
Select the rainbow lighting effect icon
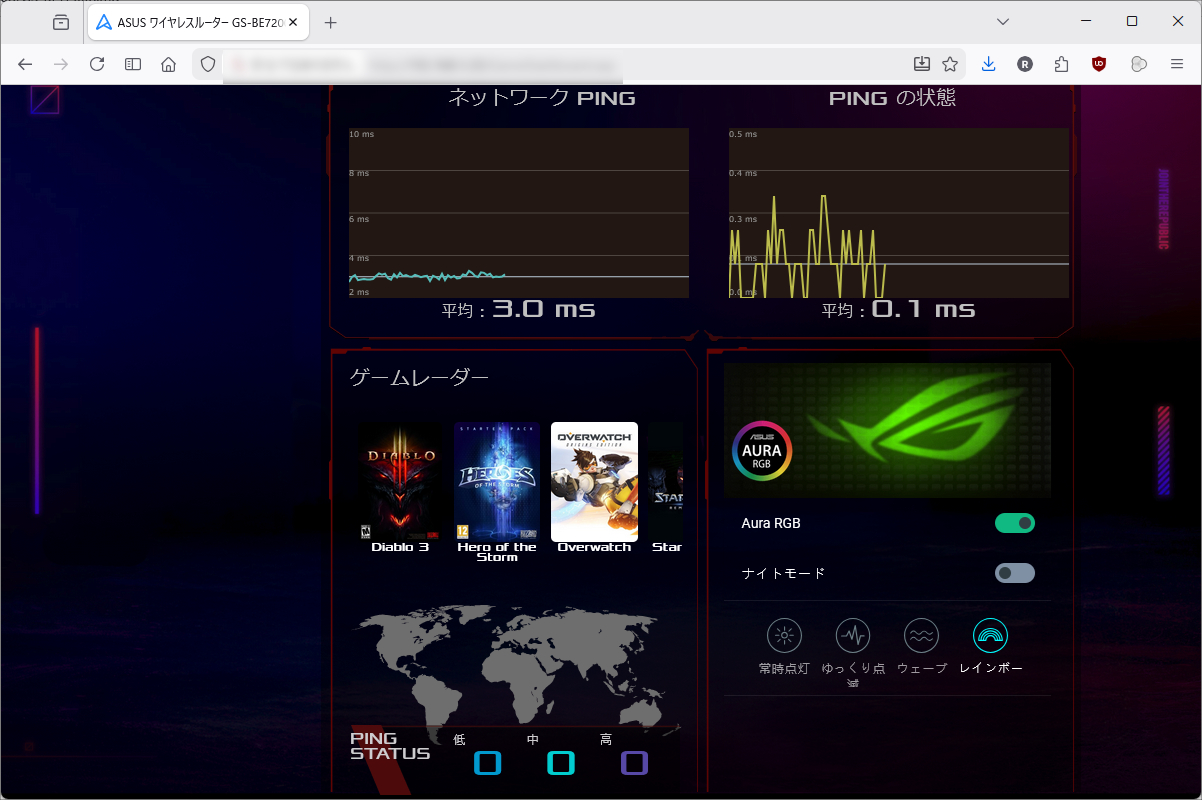pyautogui.click(x=990, y=634)
